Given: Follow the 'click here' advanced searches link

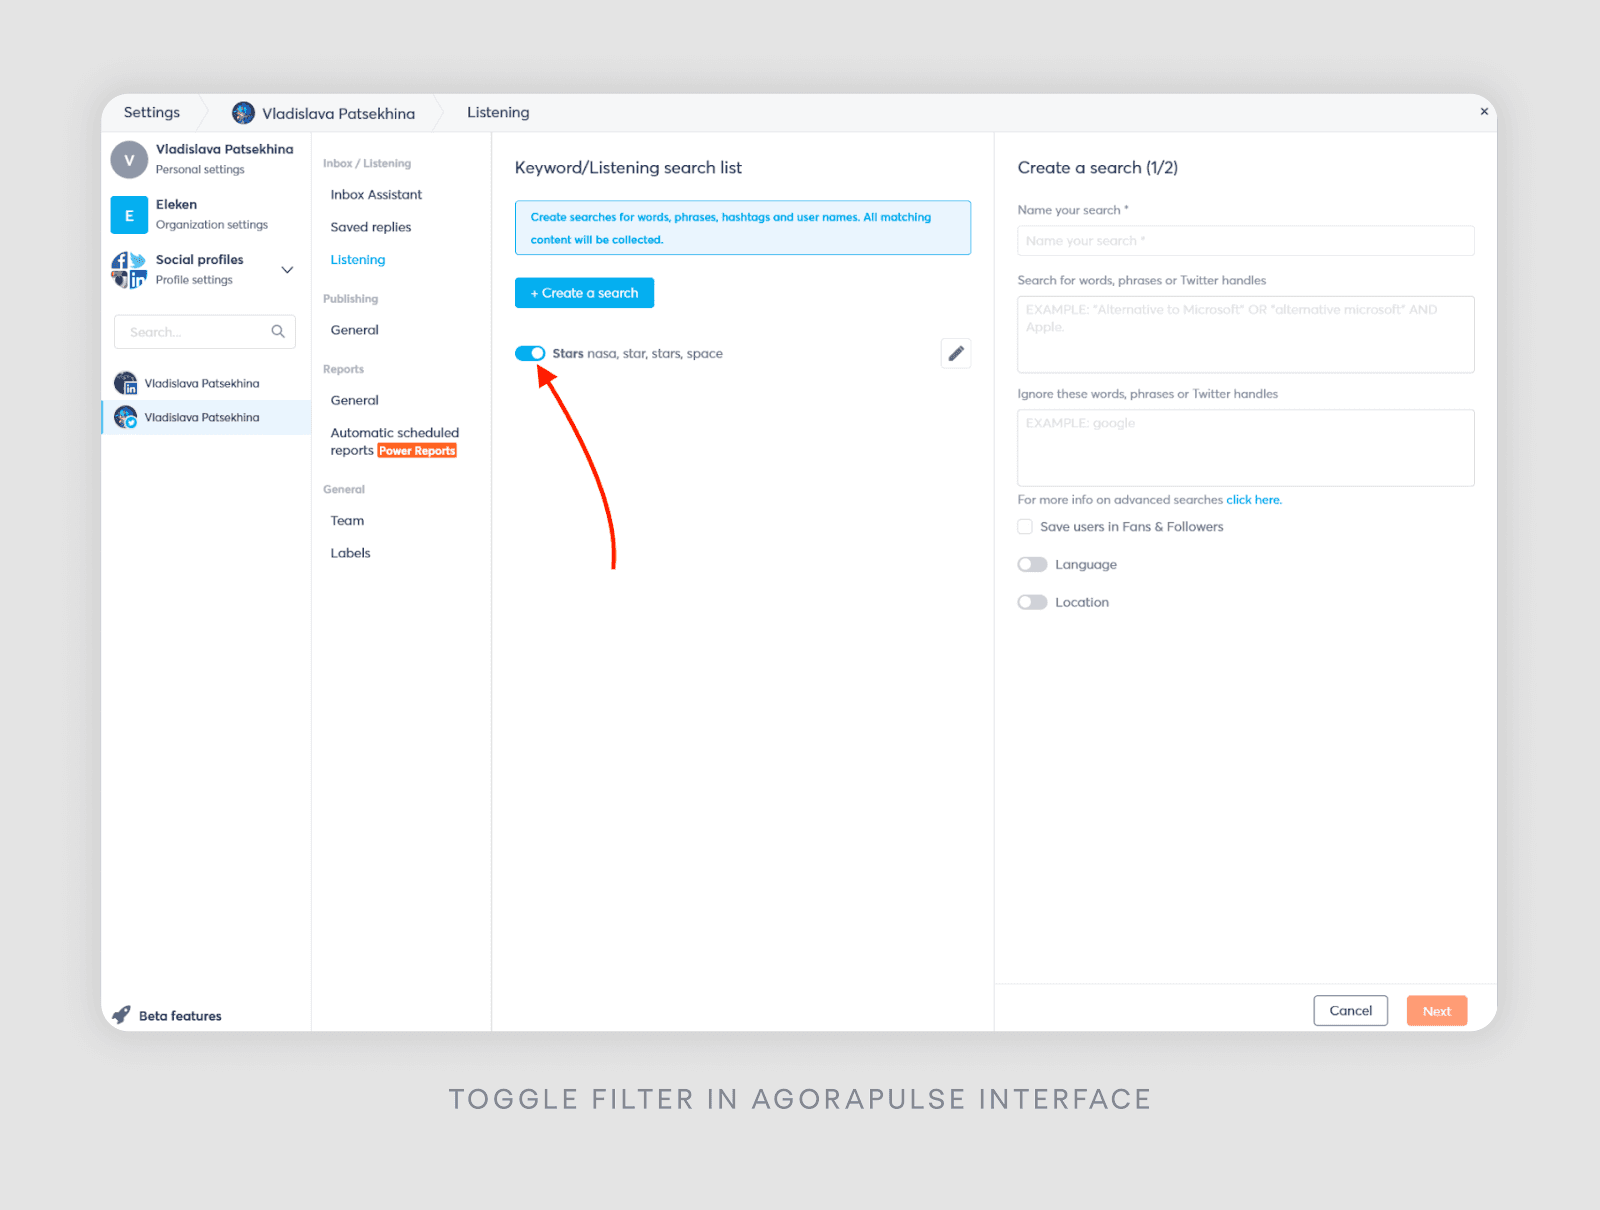Looking at the screenshot, I should tap(1254, 500).
